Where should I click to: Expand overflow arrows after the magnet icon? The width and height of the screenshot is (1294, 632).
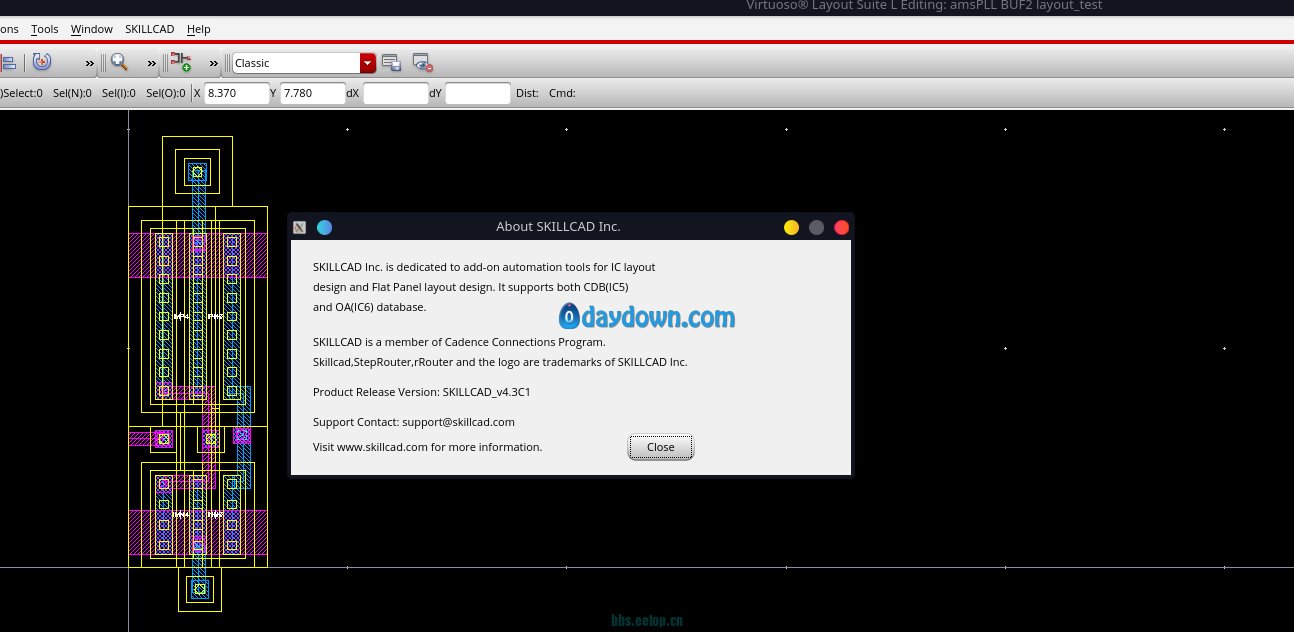[90, 63]
